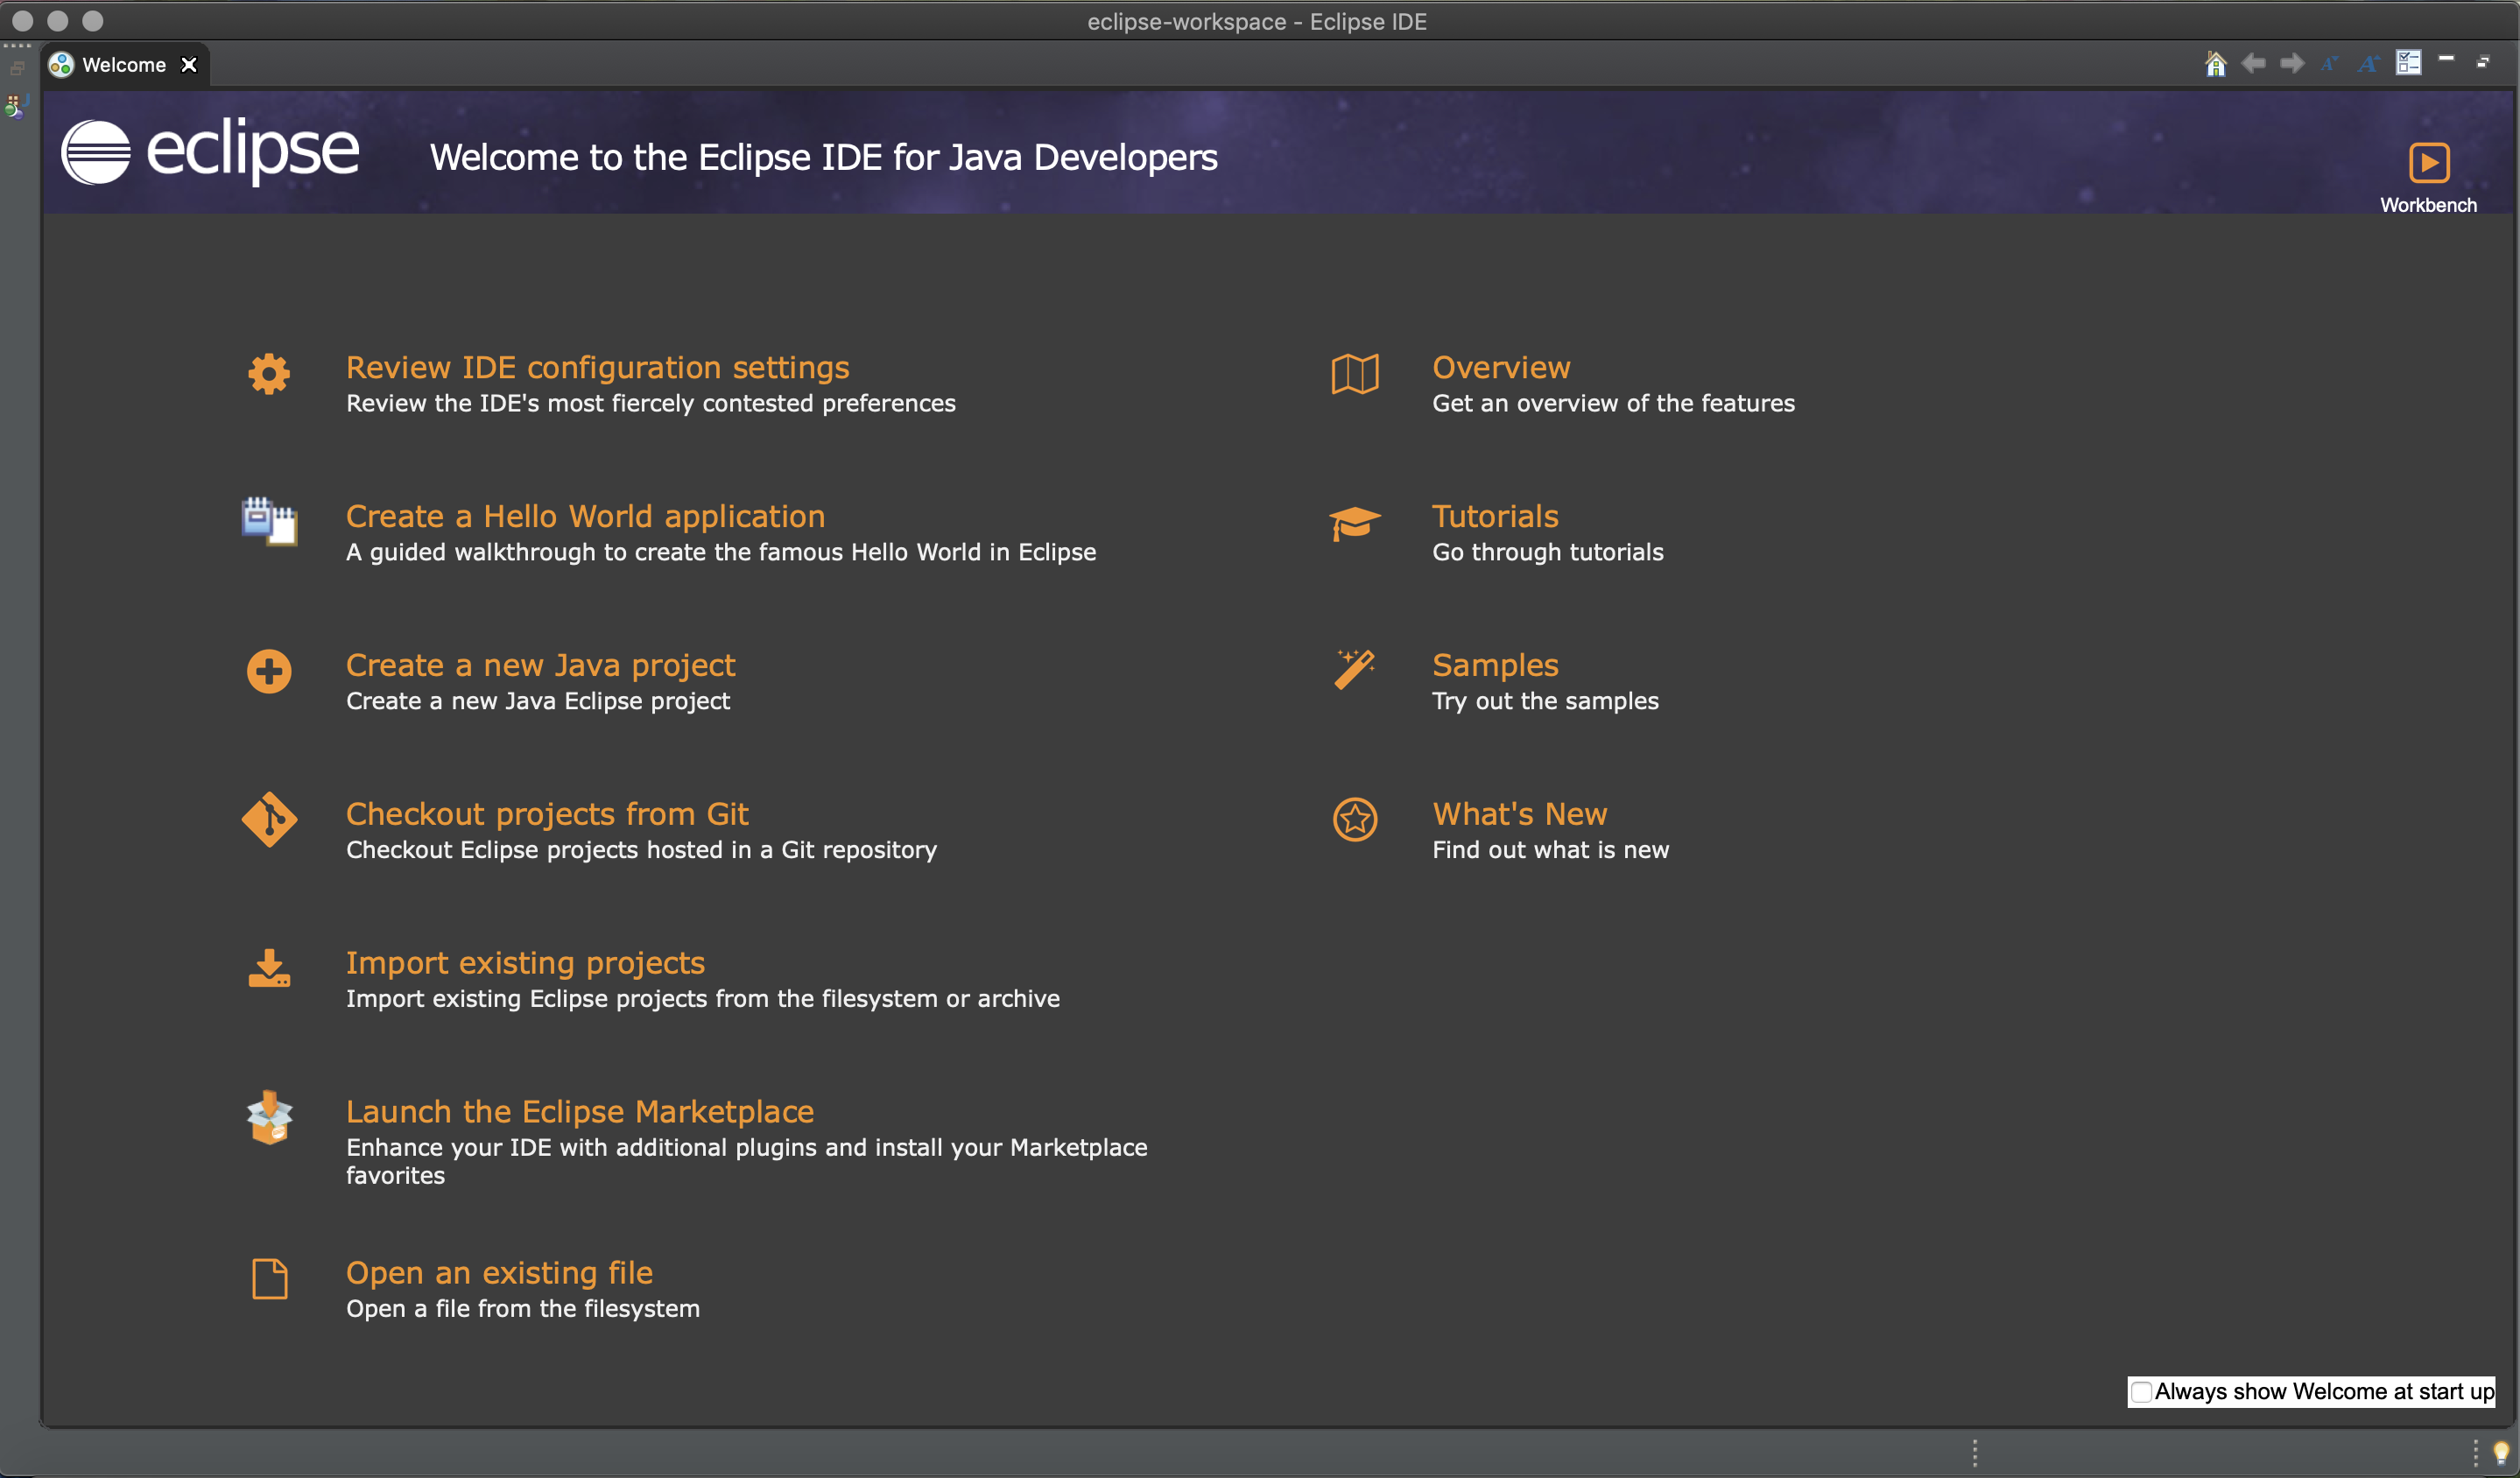Screen dimensions: 2520x1478
Task: Minimize the Welcome view panel
Action: point(2446,59)
